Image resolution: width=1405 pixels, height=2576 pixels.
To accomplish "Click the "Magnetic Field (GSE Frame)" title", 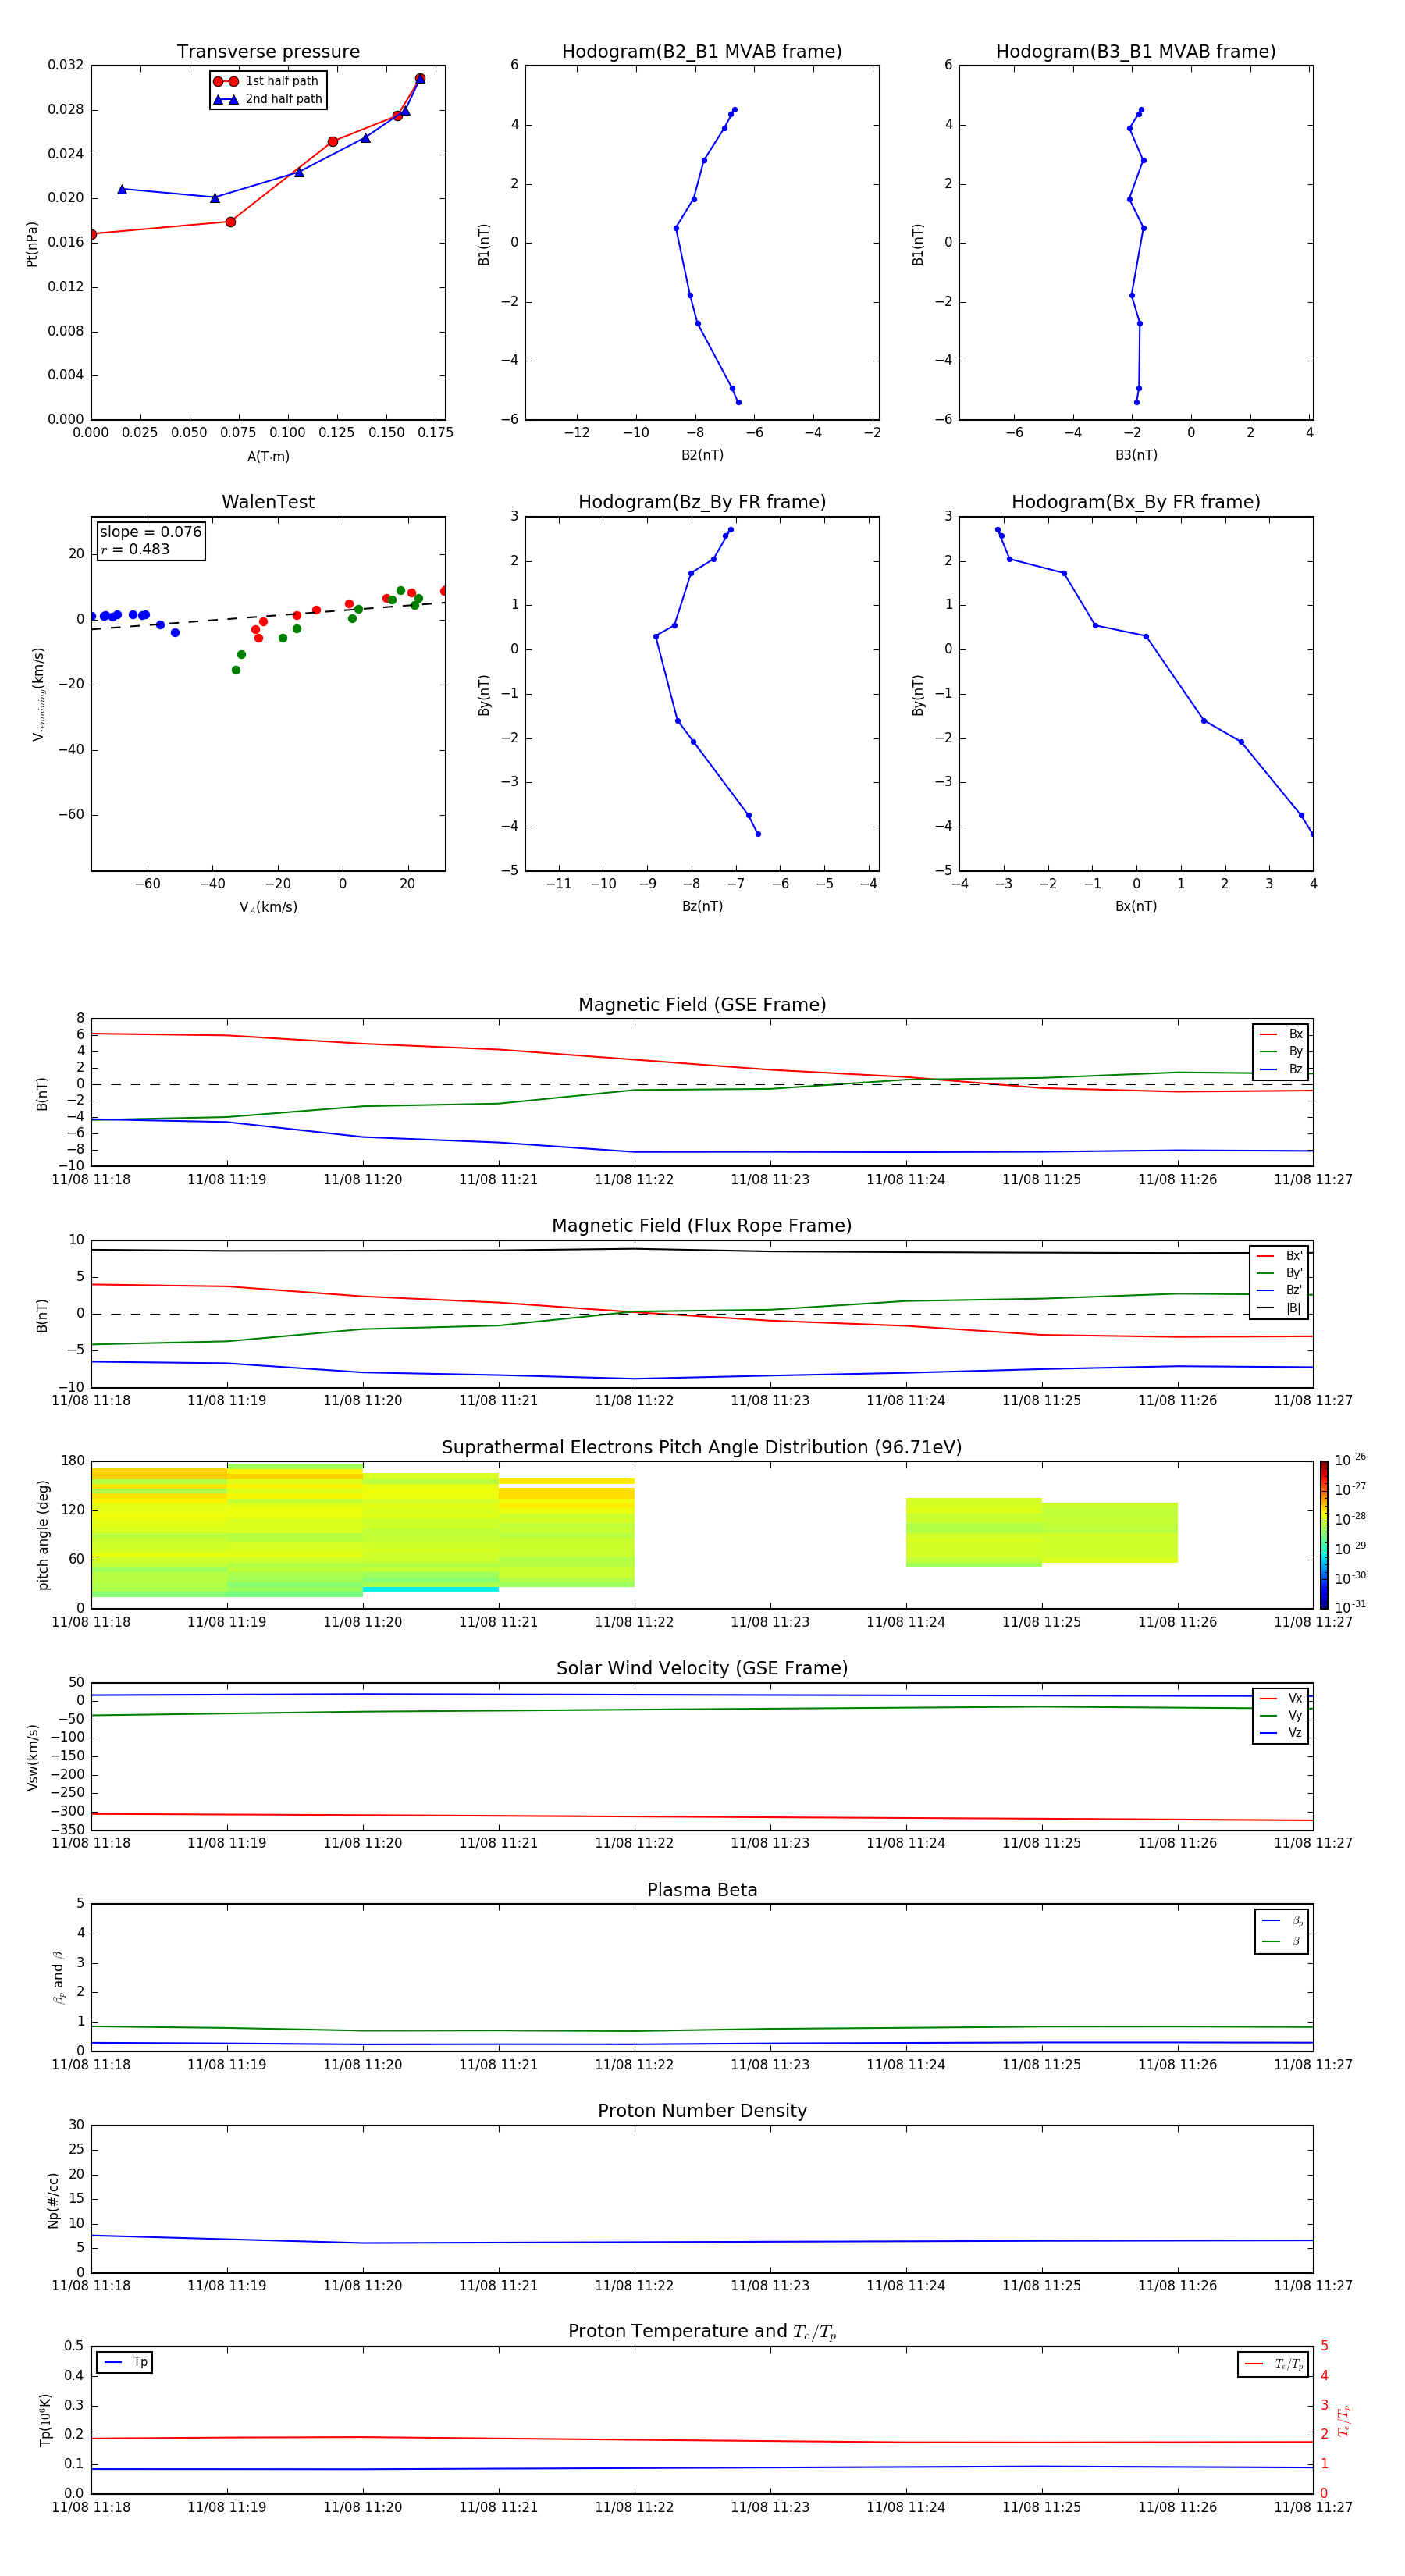I will tap(702, 1005).
